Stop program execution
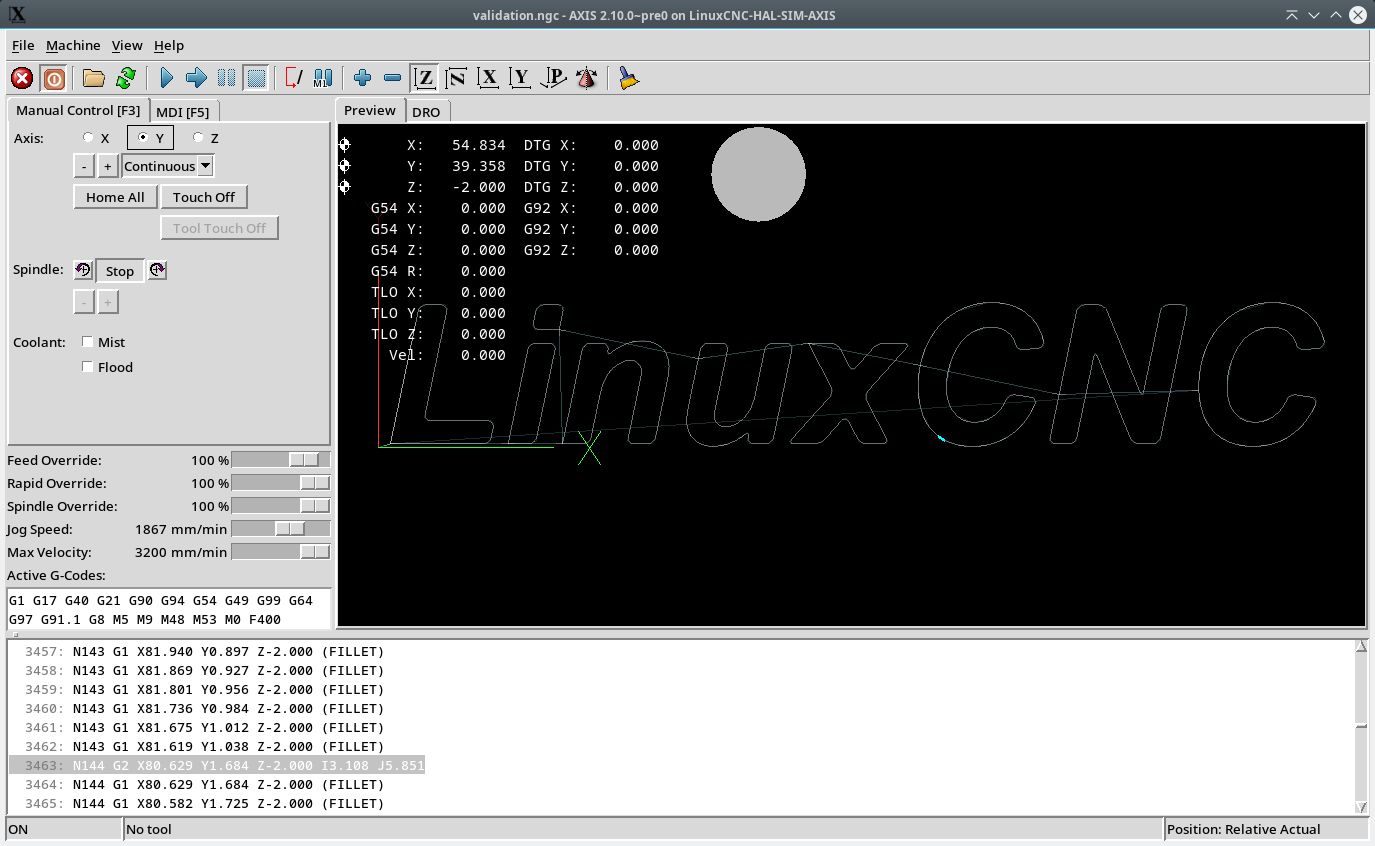The height and width of the screenshot is (846, 1375). coord(256,78)
